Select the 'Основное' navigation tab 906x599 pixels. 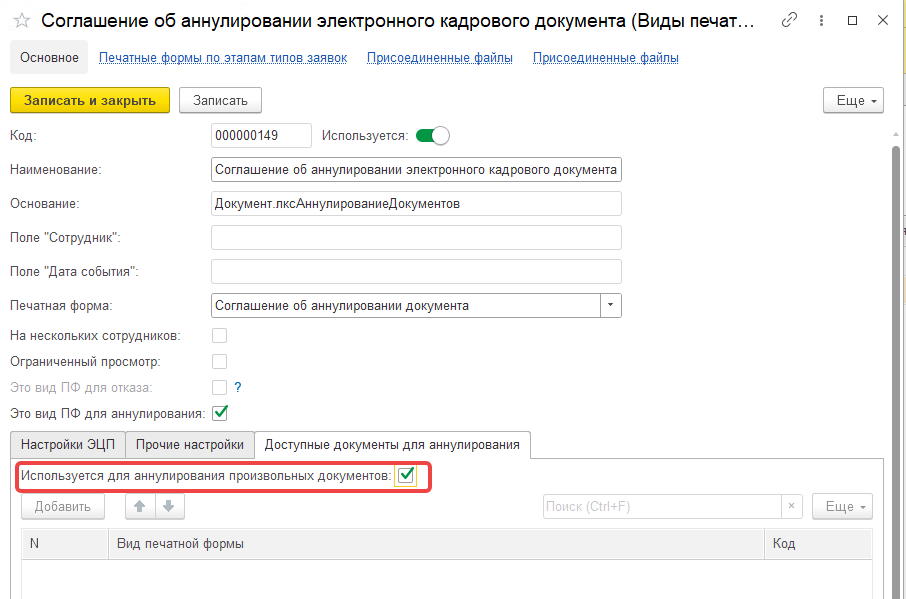49,58
